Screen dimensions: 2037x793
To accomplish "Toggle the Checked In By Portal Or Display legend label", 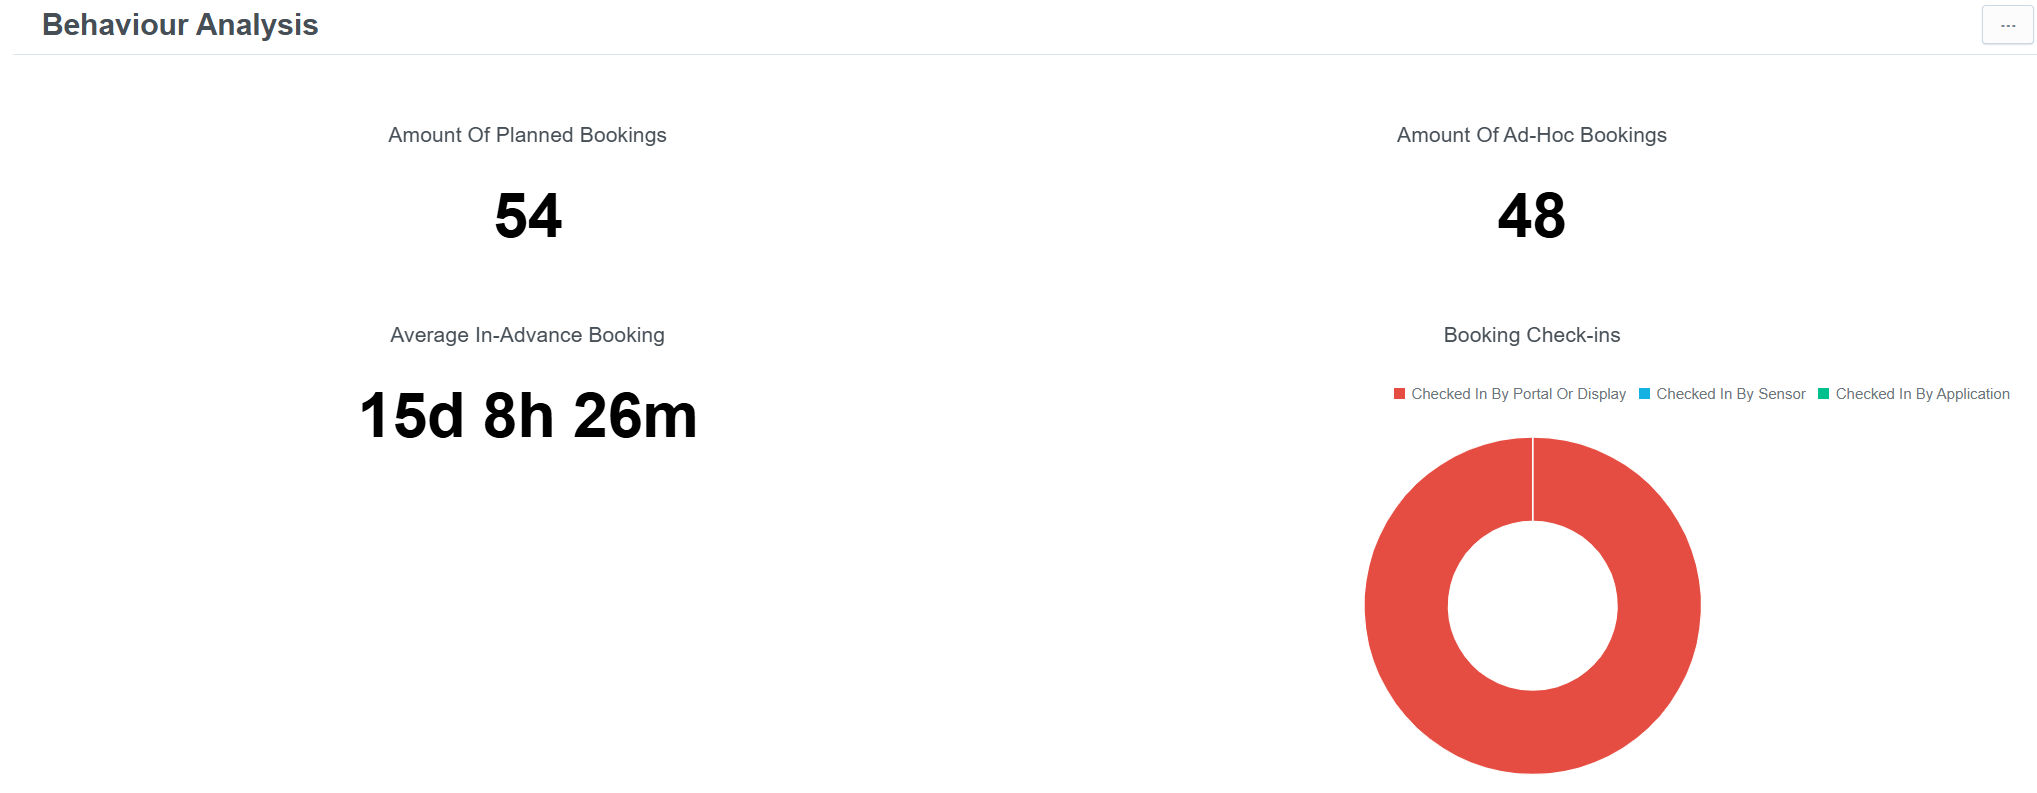I will point(1518,394).
